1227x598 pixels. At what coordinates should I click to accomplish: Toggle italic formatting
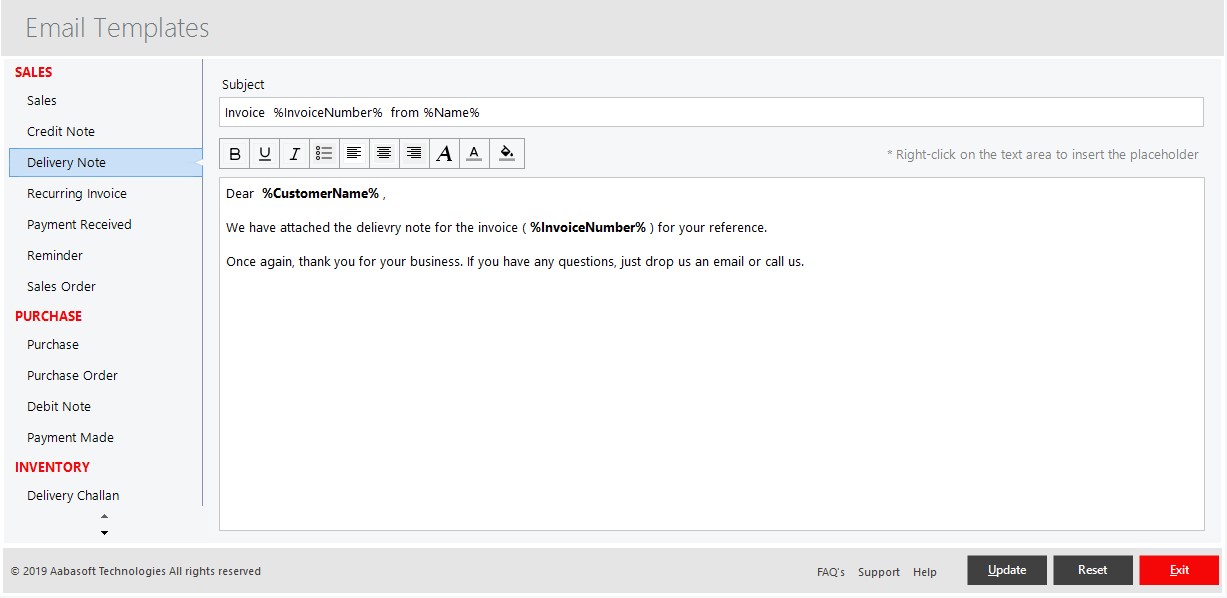294,153
